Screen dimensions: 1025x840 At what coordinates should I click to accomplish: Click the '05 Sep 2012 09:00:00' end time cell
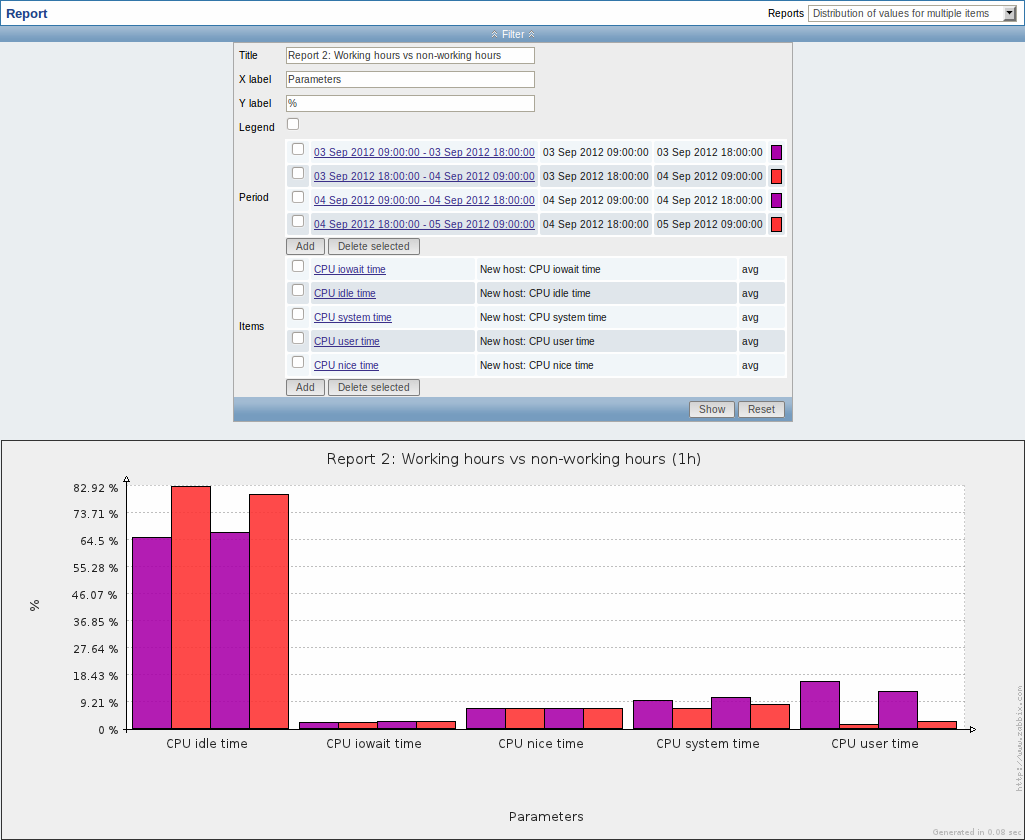pyautogui.click(x=710, y=224)
